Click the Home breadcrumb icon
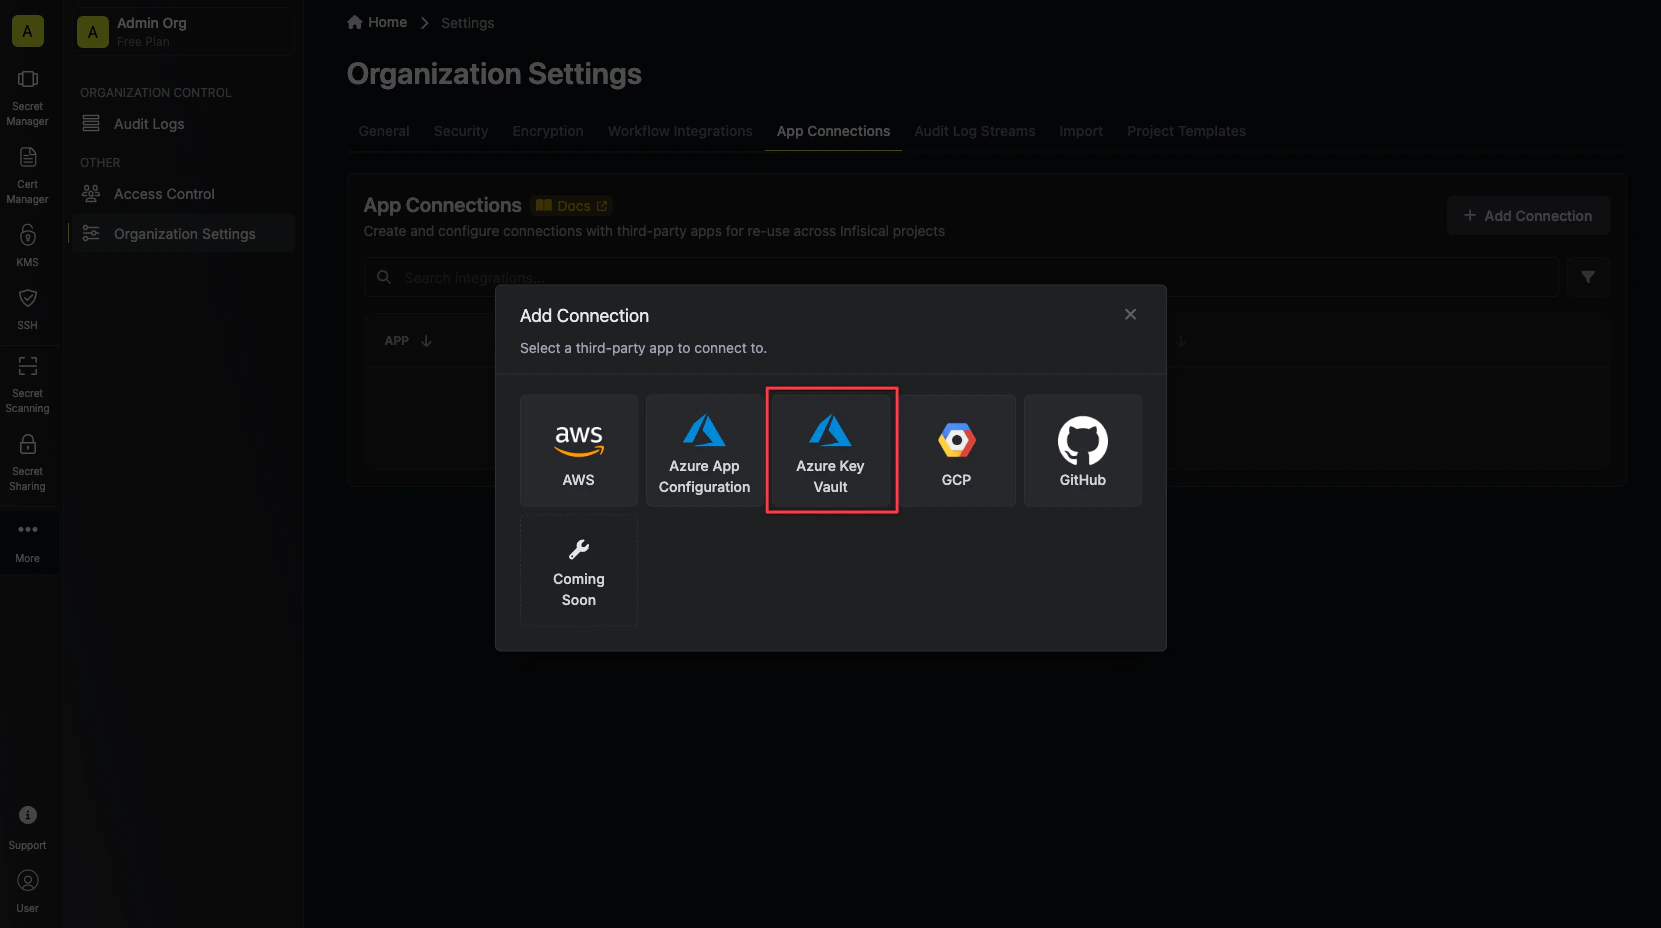The image size is (1661, 928). point(355,22)
